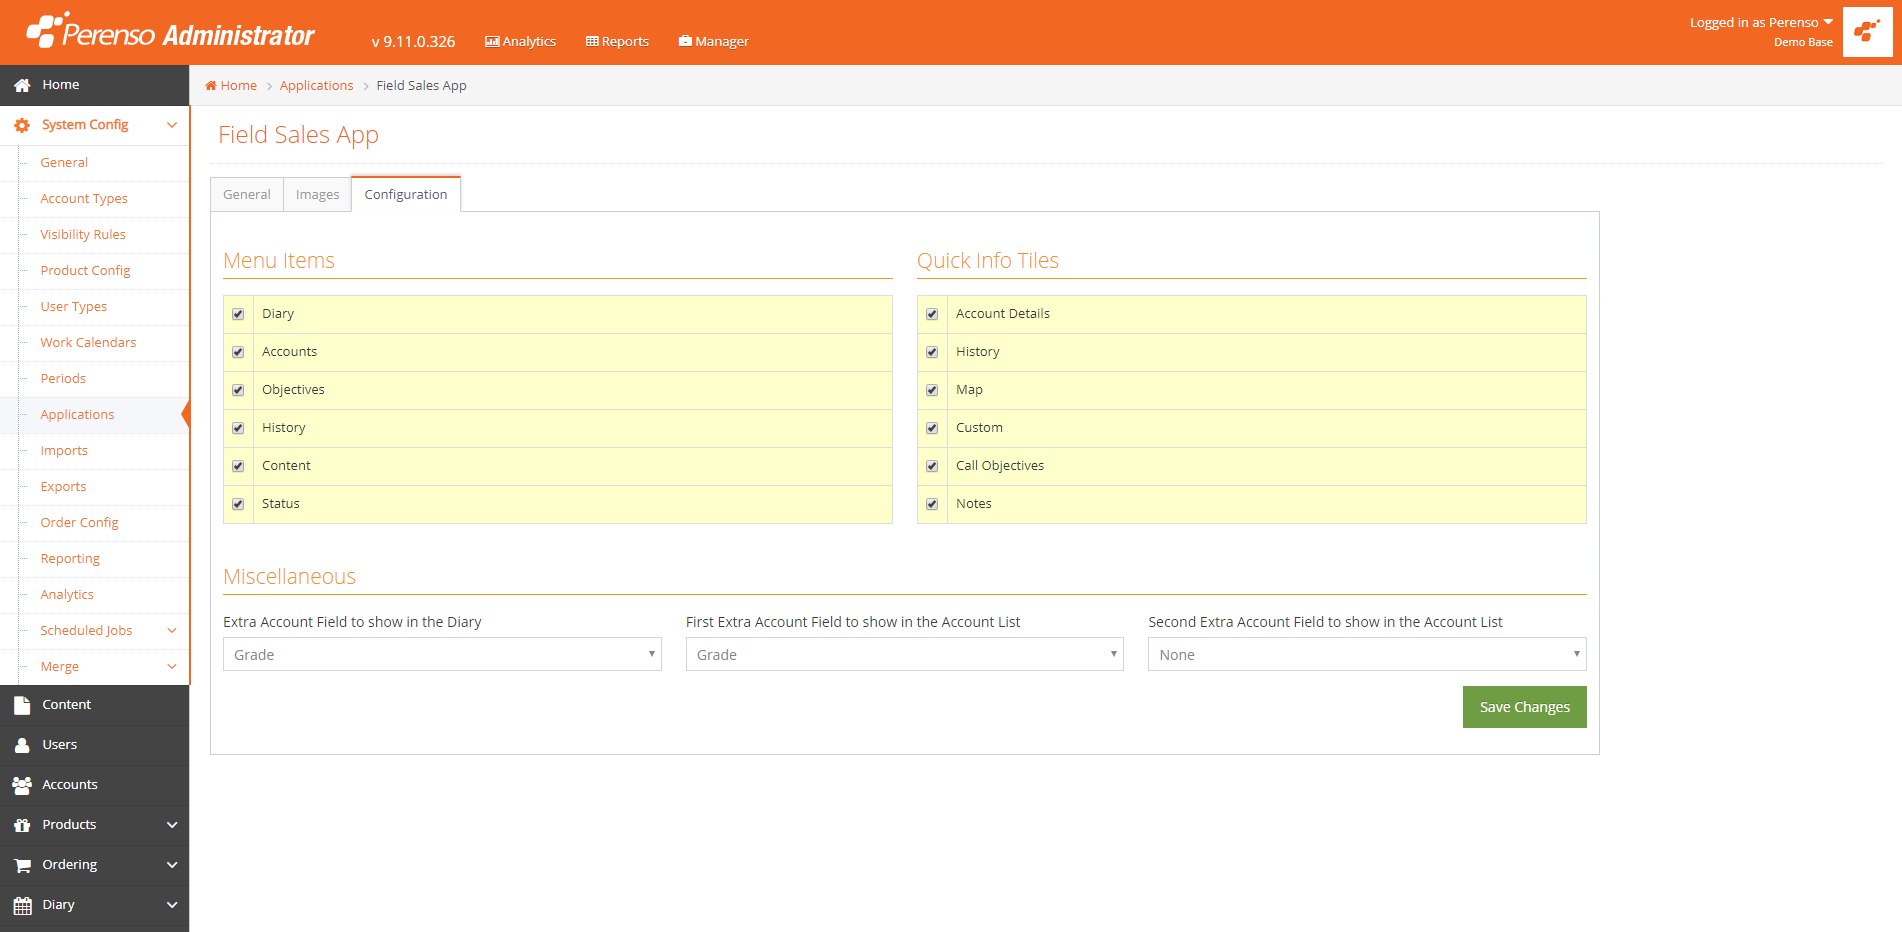Click the Content document icon in sidebar

tap(22, 705)
